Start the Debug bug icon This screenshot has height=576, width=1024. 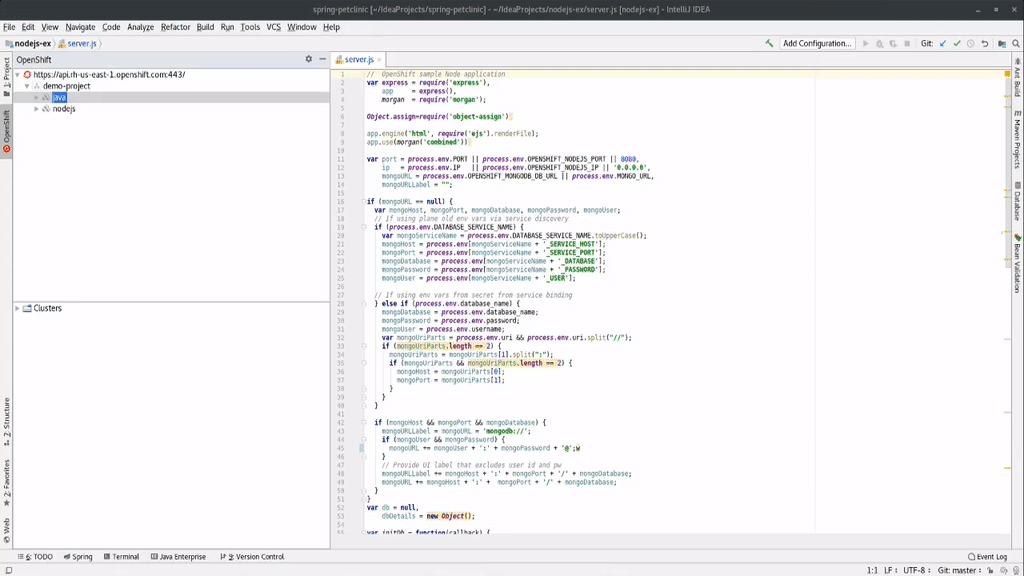(x=880, y=44)
